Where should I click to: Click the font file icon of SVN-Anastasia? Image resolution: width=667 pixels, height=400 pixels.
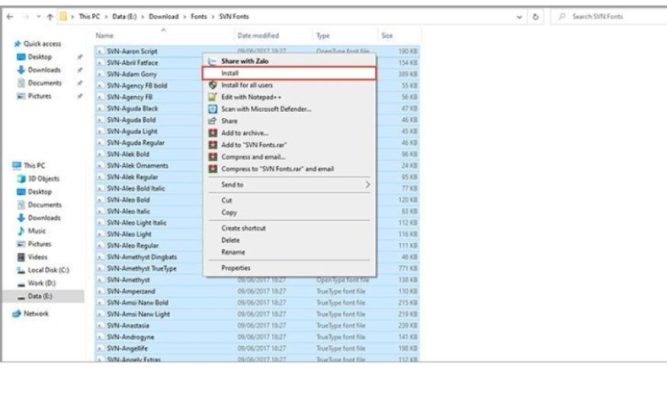coord(100,325)
